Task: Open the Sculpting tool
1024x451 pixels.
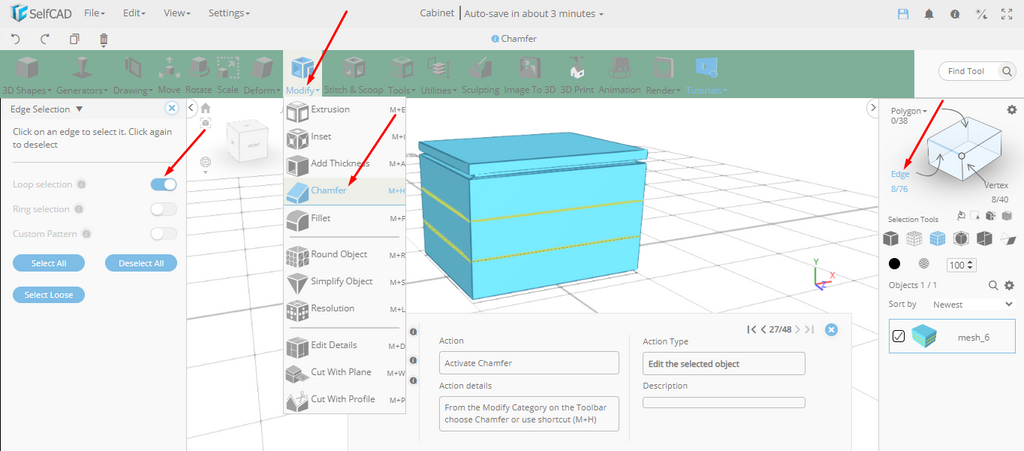Action: tap(480, 75)
